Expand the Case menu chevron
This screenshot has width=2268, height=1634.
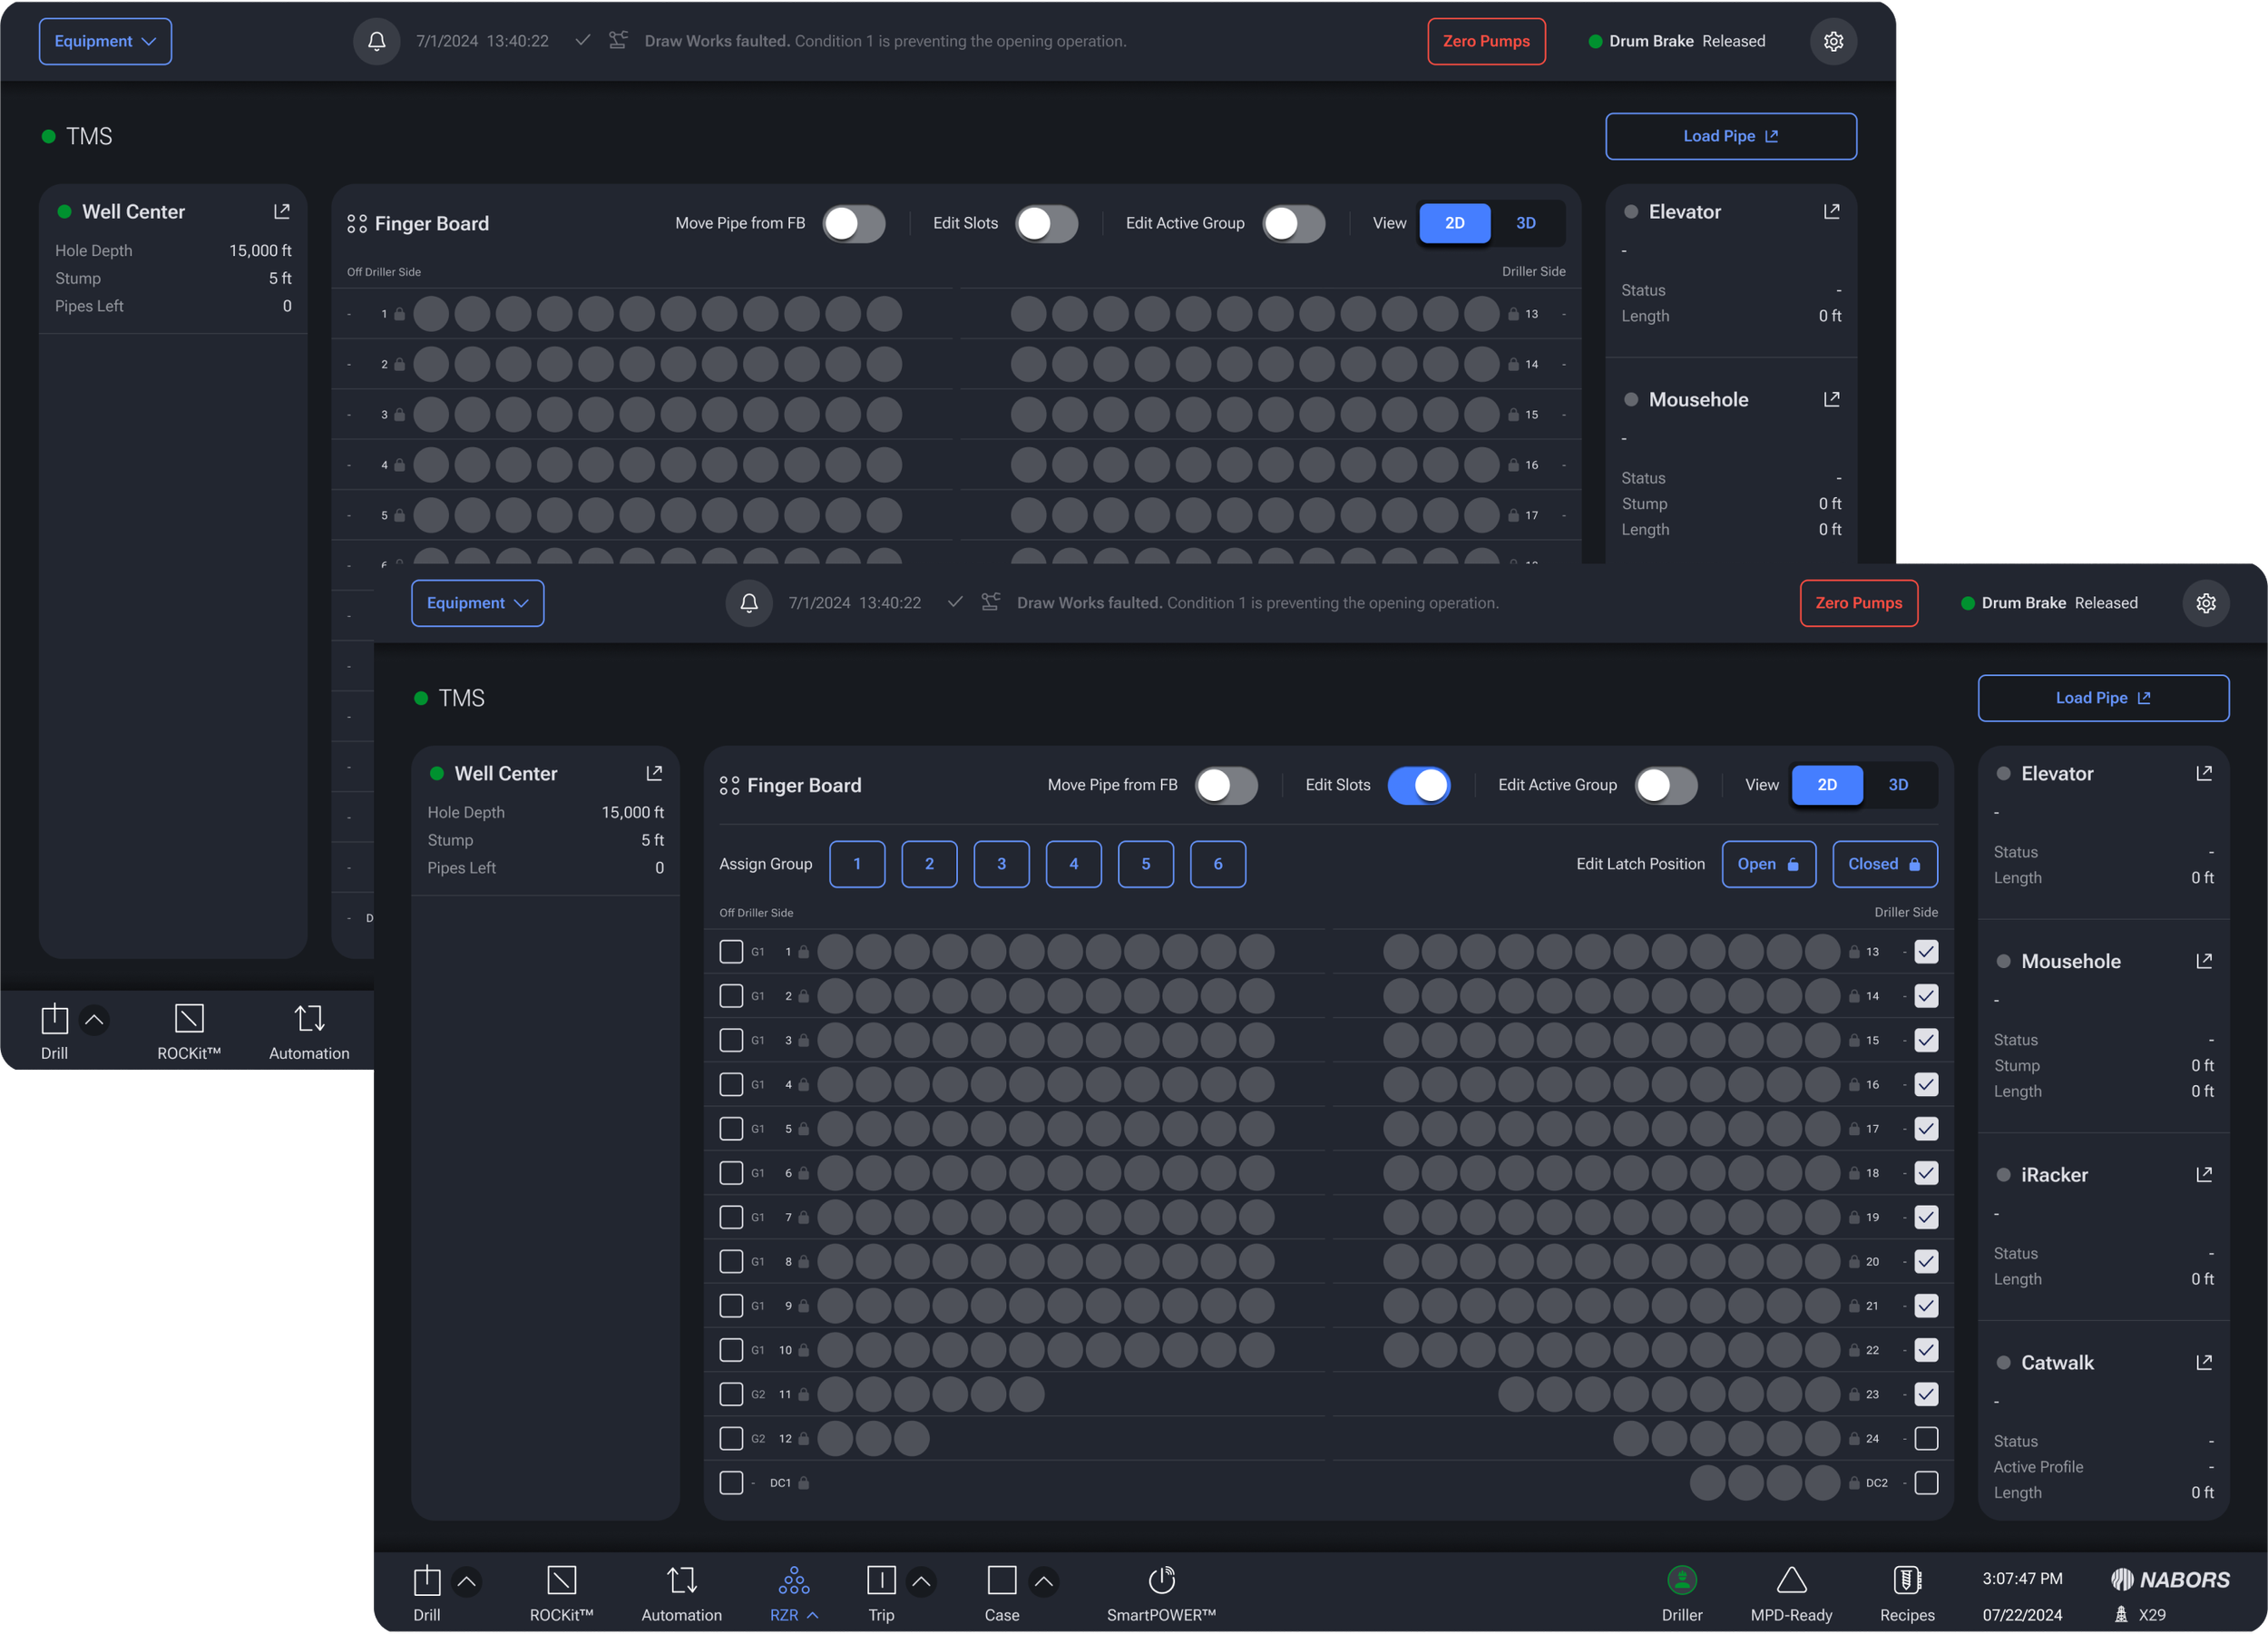point(1043,1581)
